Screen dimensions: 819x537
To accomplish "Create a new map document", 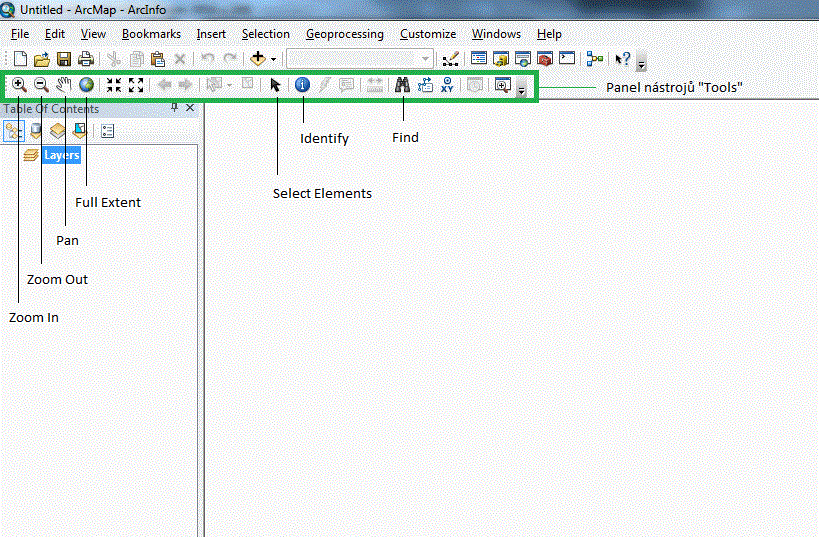I will [x=20, y=59].
